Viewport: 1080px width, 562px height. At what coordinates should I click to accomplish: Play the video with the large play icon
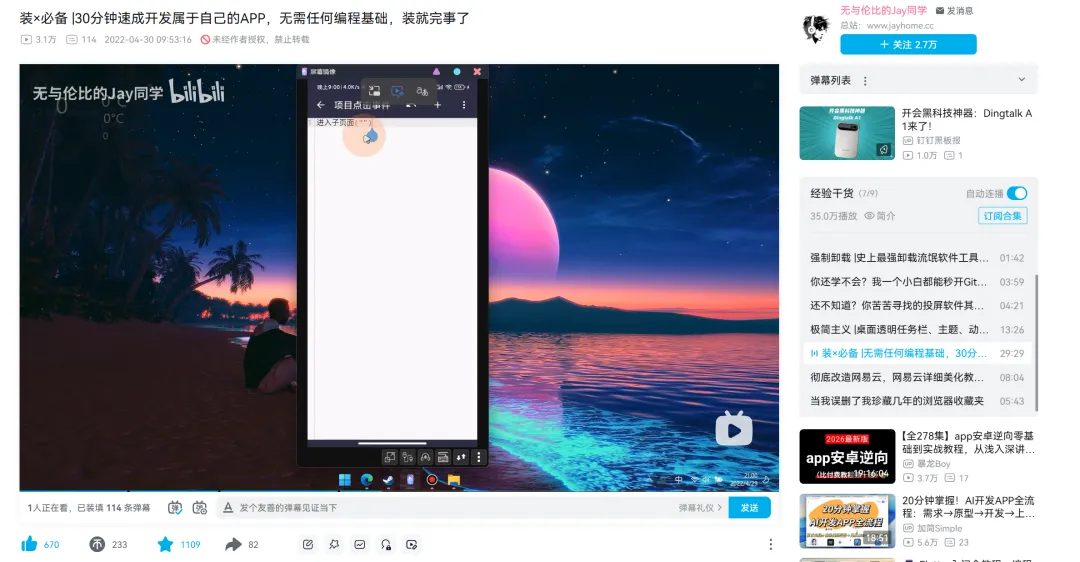tap(734, 429)
